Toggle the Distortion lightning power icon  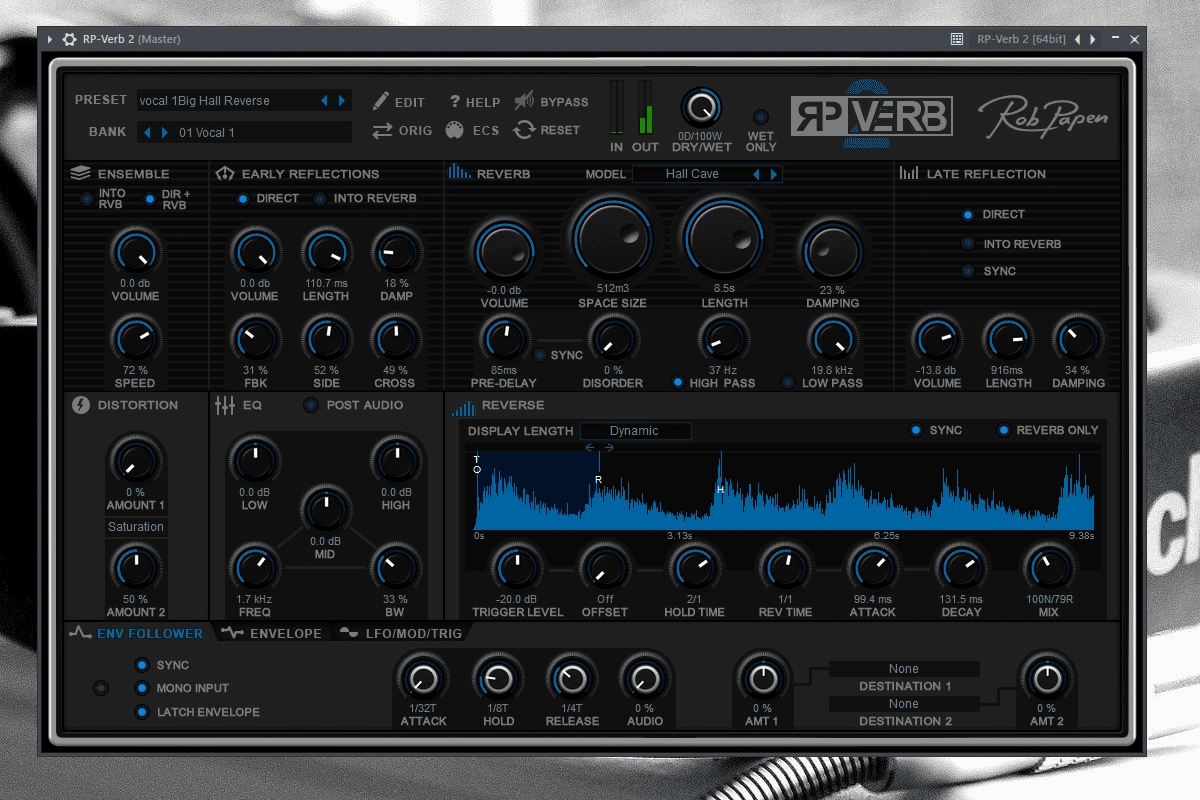(x=81, y=405)
